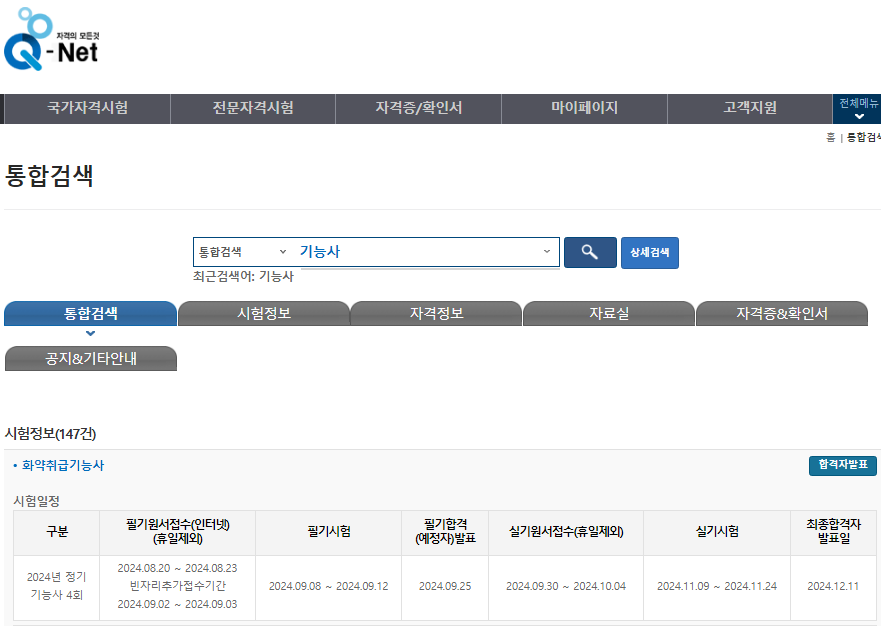This screenshot has width=881, height=626.
Task: Open the 화약취급기능사 link
Action: tap(63, 465)
